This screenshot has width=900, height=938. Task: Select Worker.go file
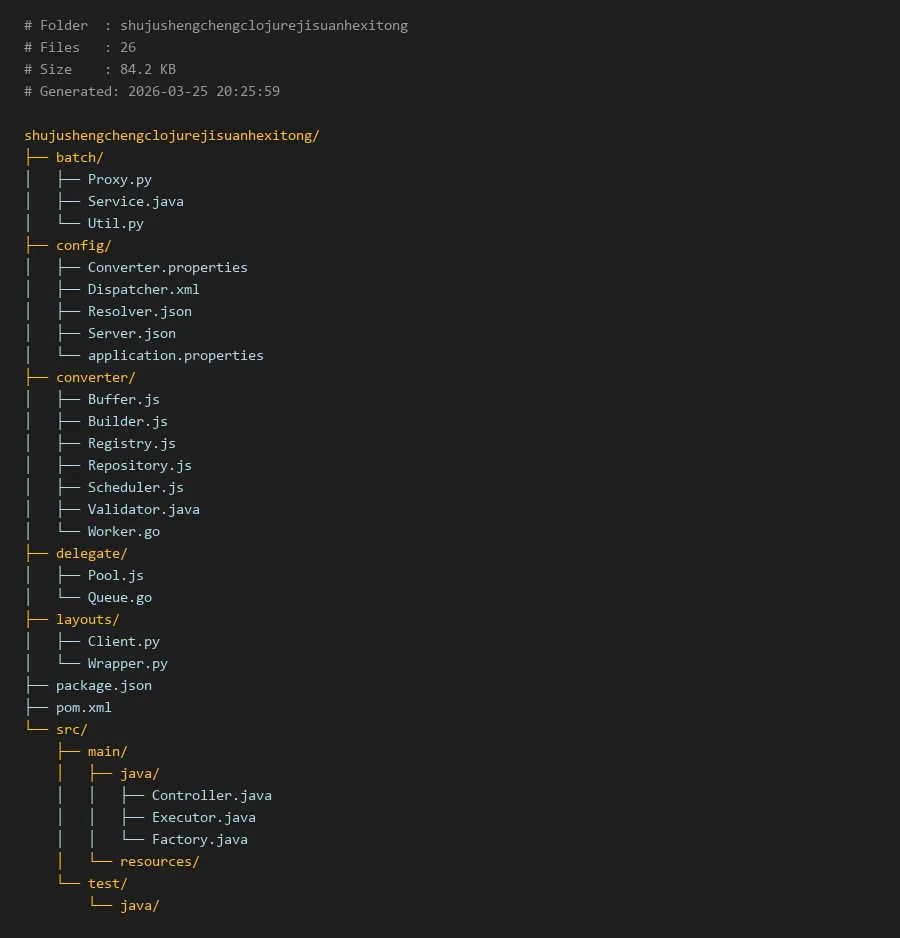[123, 531]
